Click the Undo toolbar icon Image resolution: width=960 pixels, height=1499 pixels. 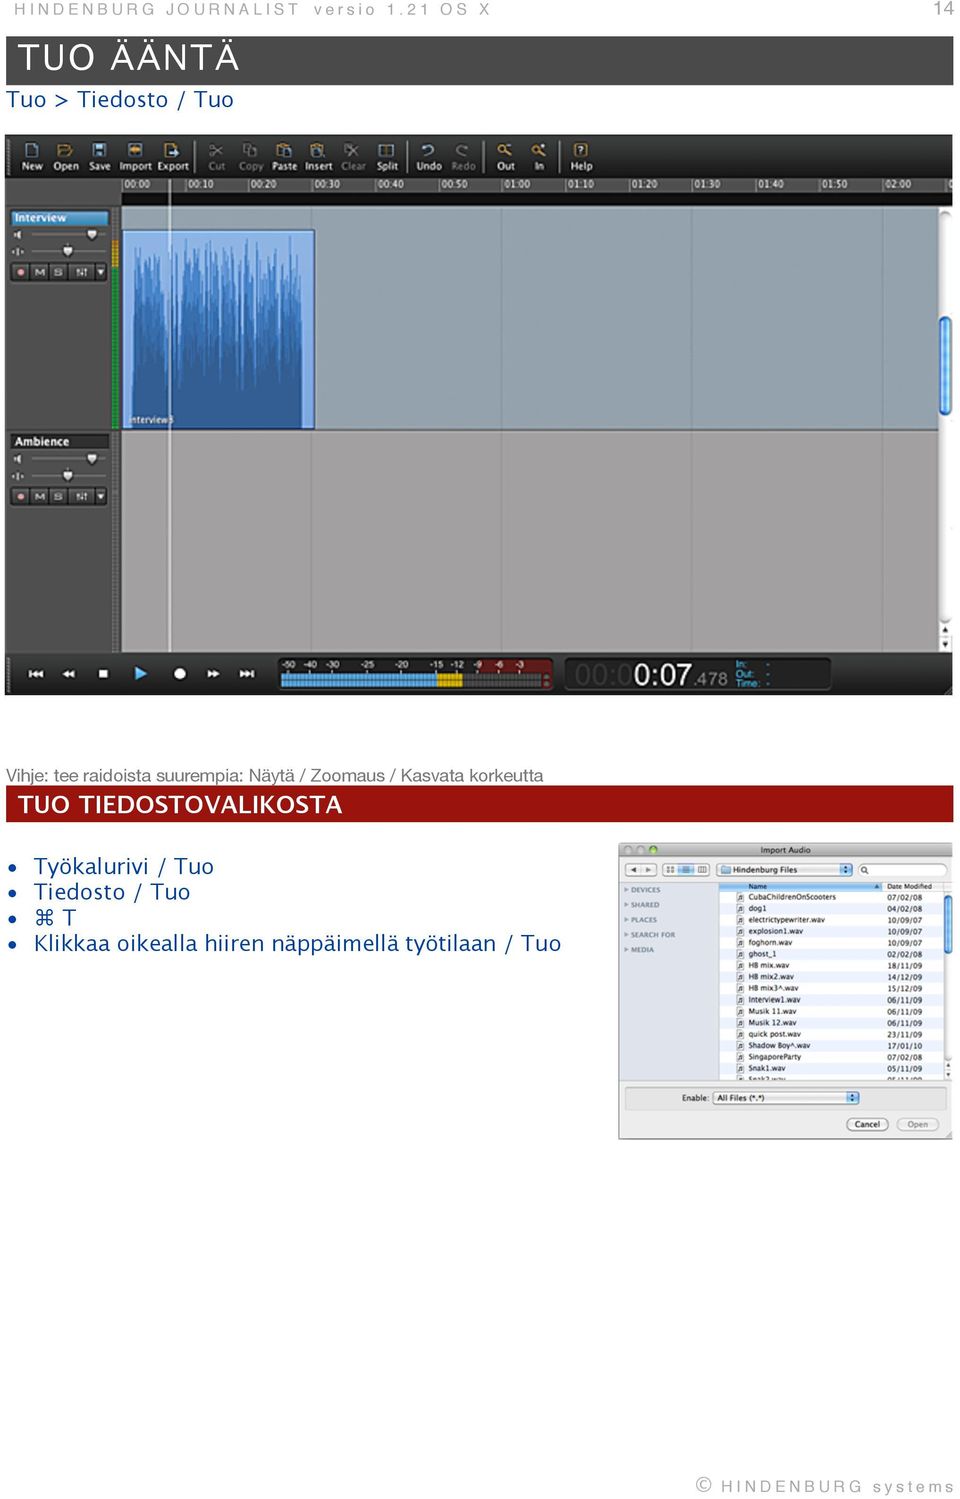(428, 156)
